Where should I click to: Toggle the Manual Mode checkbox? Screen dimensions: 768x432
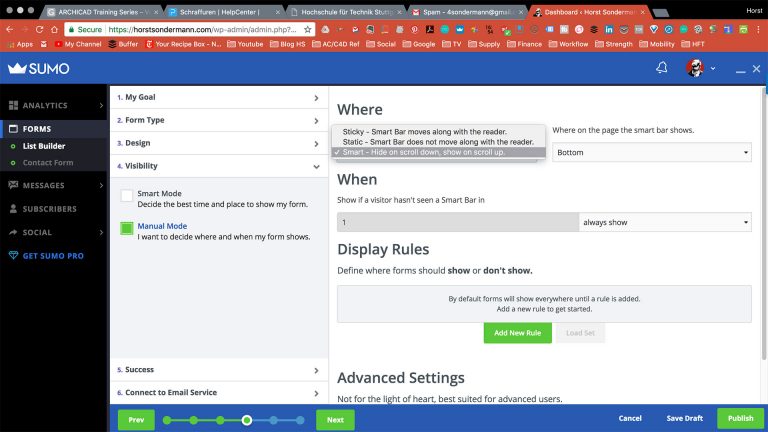point(127,229)
